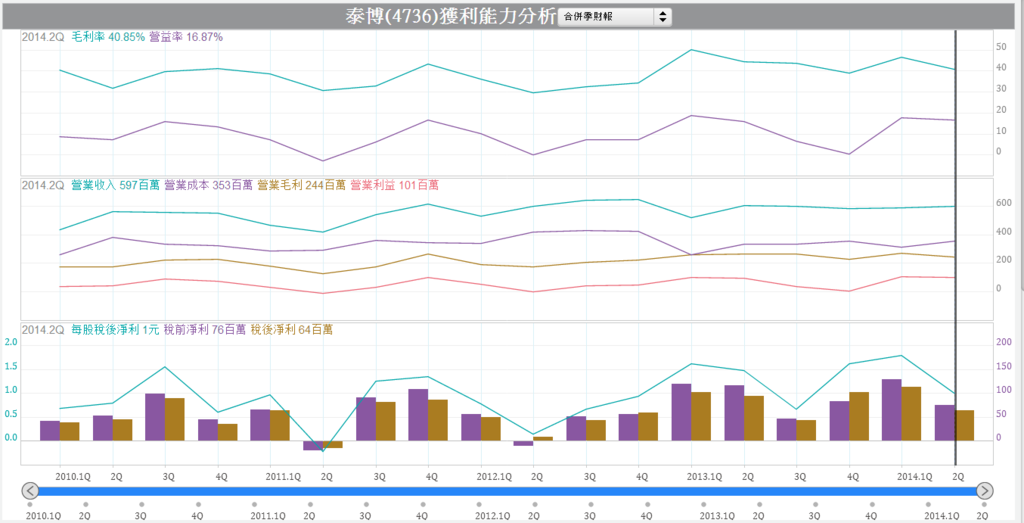Click the blue date range slider bar
Screen dimensions: 1024x523
pos(507,490)
